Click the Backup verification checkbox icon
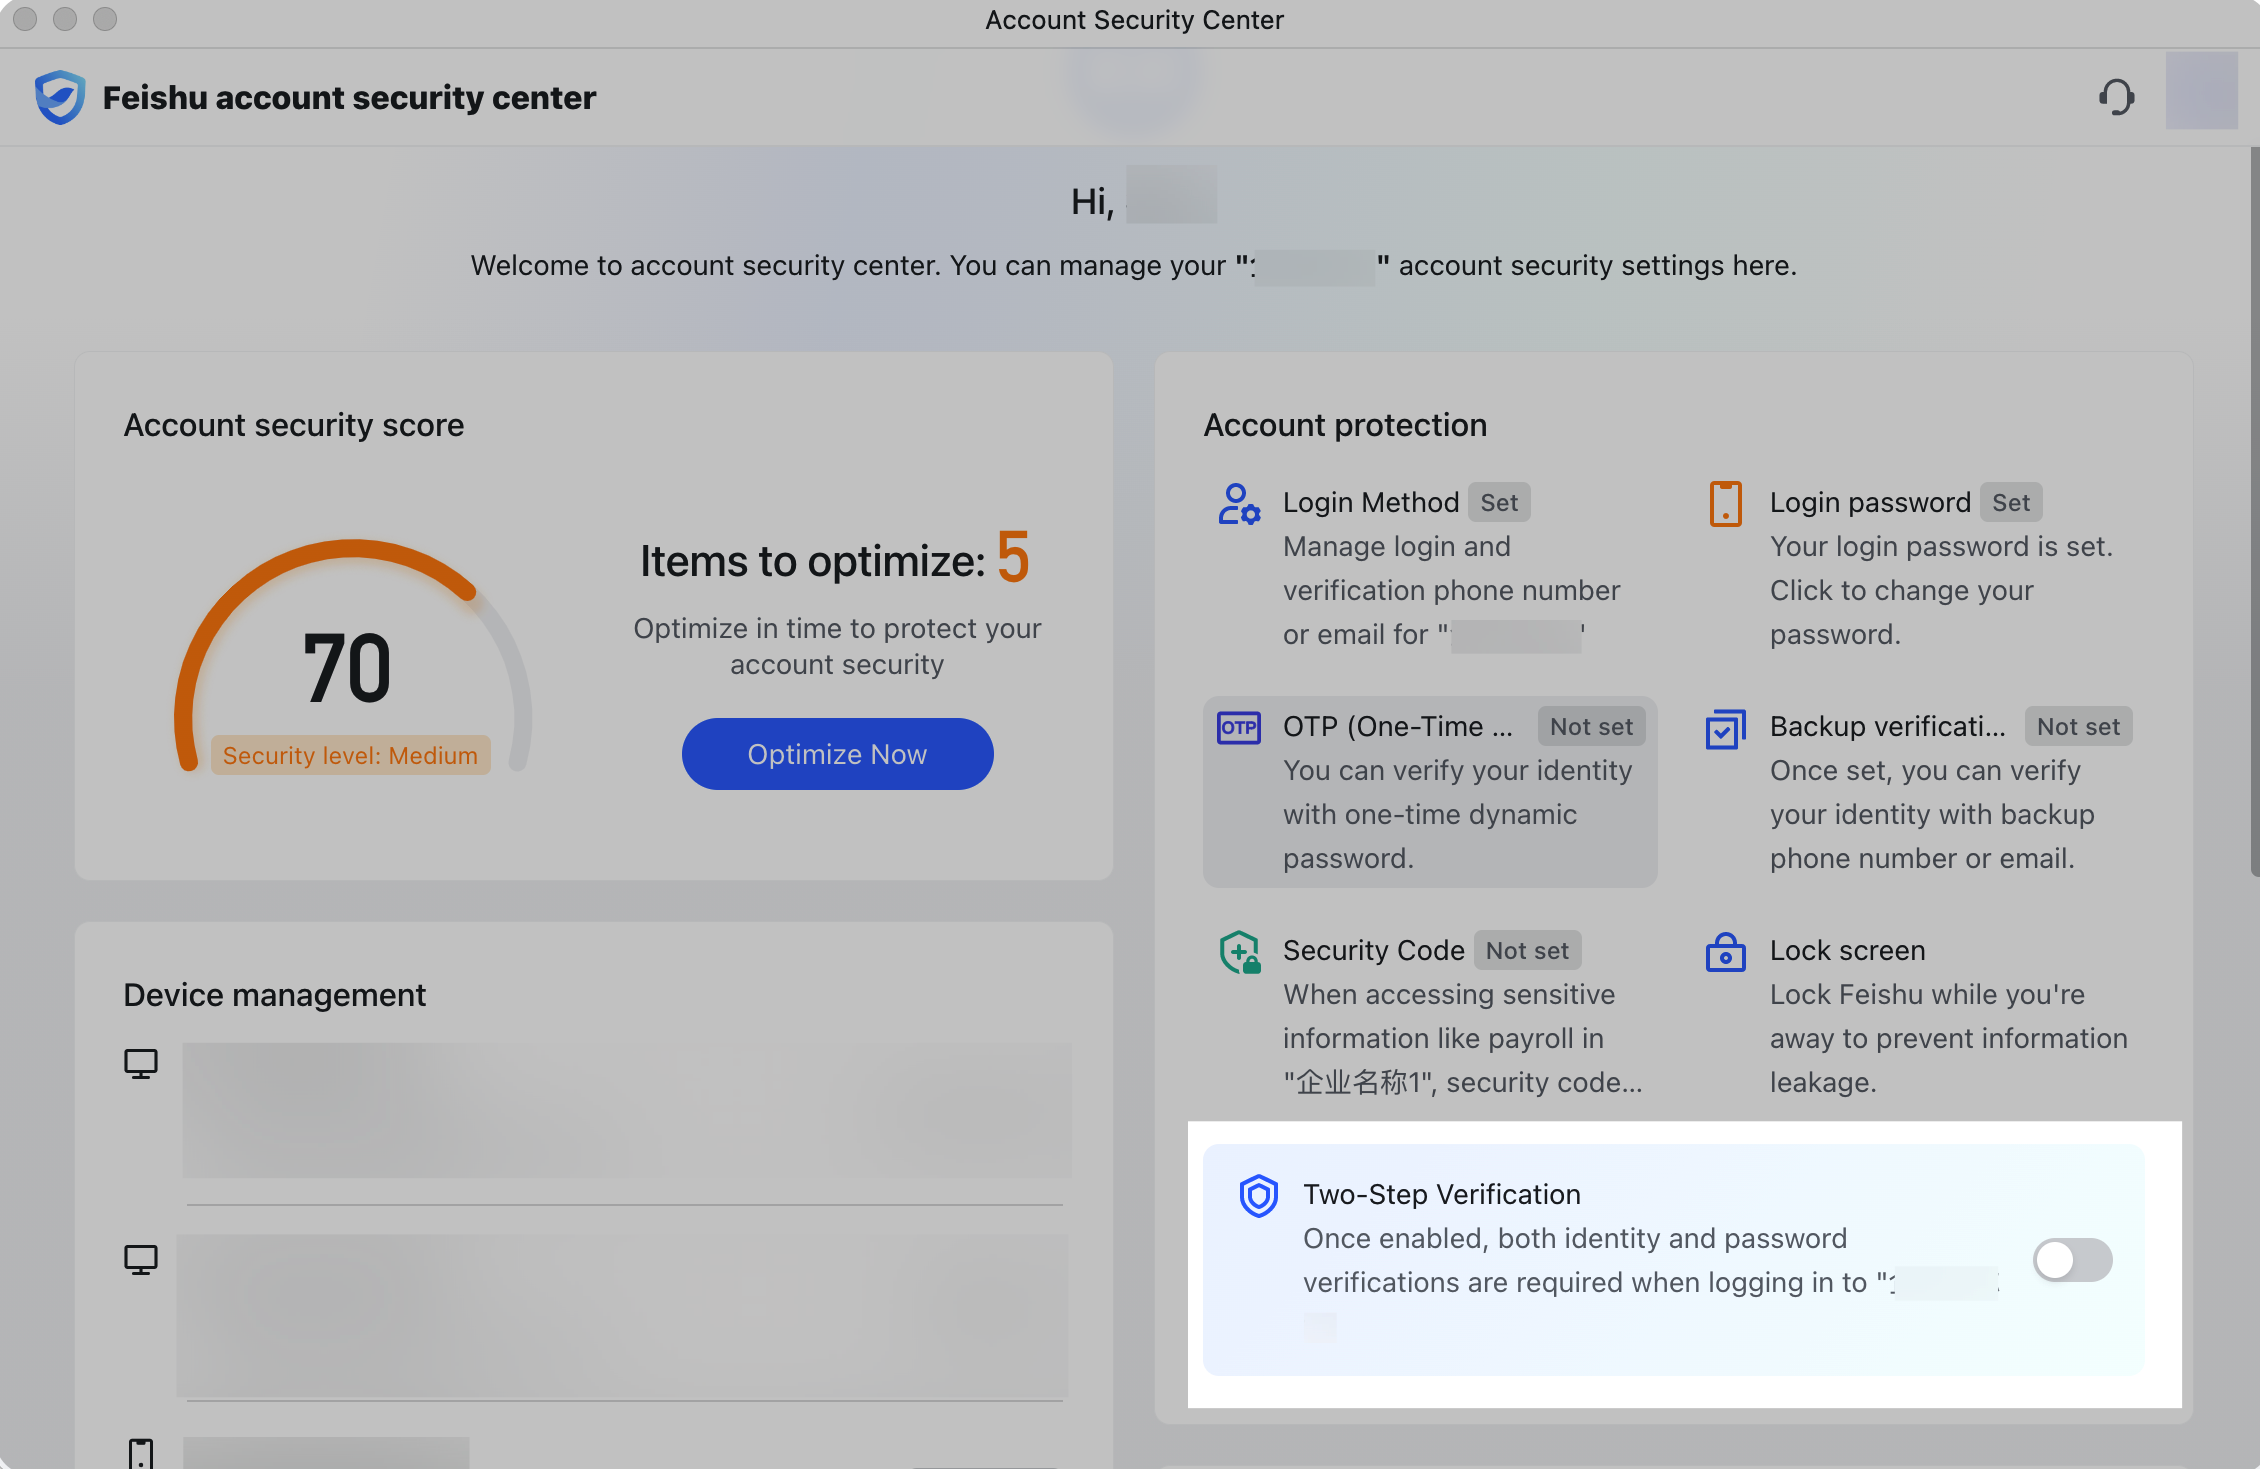Viewport: 2260px width, 1469px height. pyautogui.click(x=1725, y=728)
